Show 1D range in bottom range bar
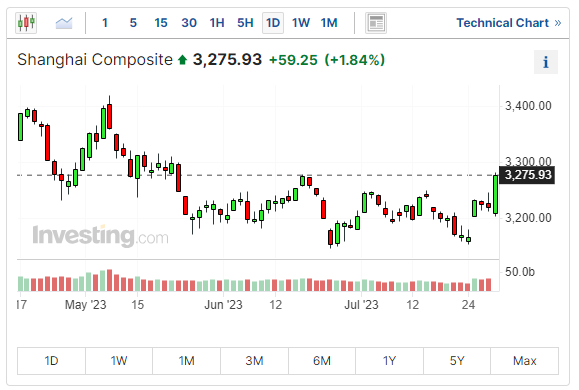Screen dimensions: 579x390 point(51,360)
